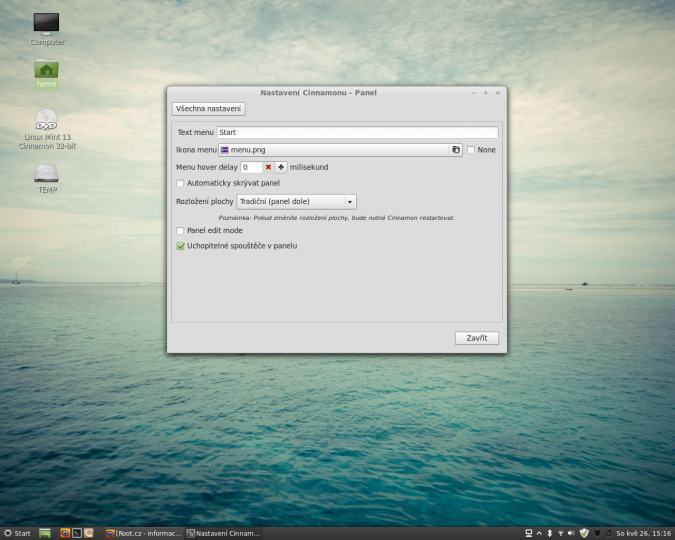Open the Rozložení plochy dropdown
Screen dimensions: 675x540
point(296,202)
